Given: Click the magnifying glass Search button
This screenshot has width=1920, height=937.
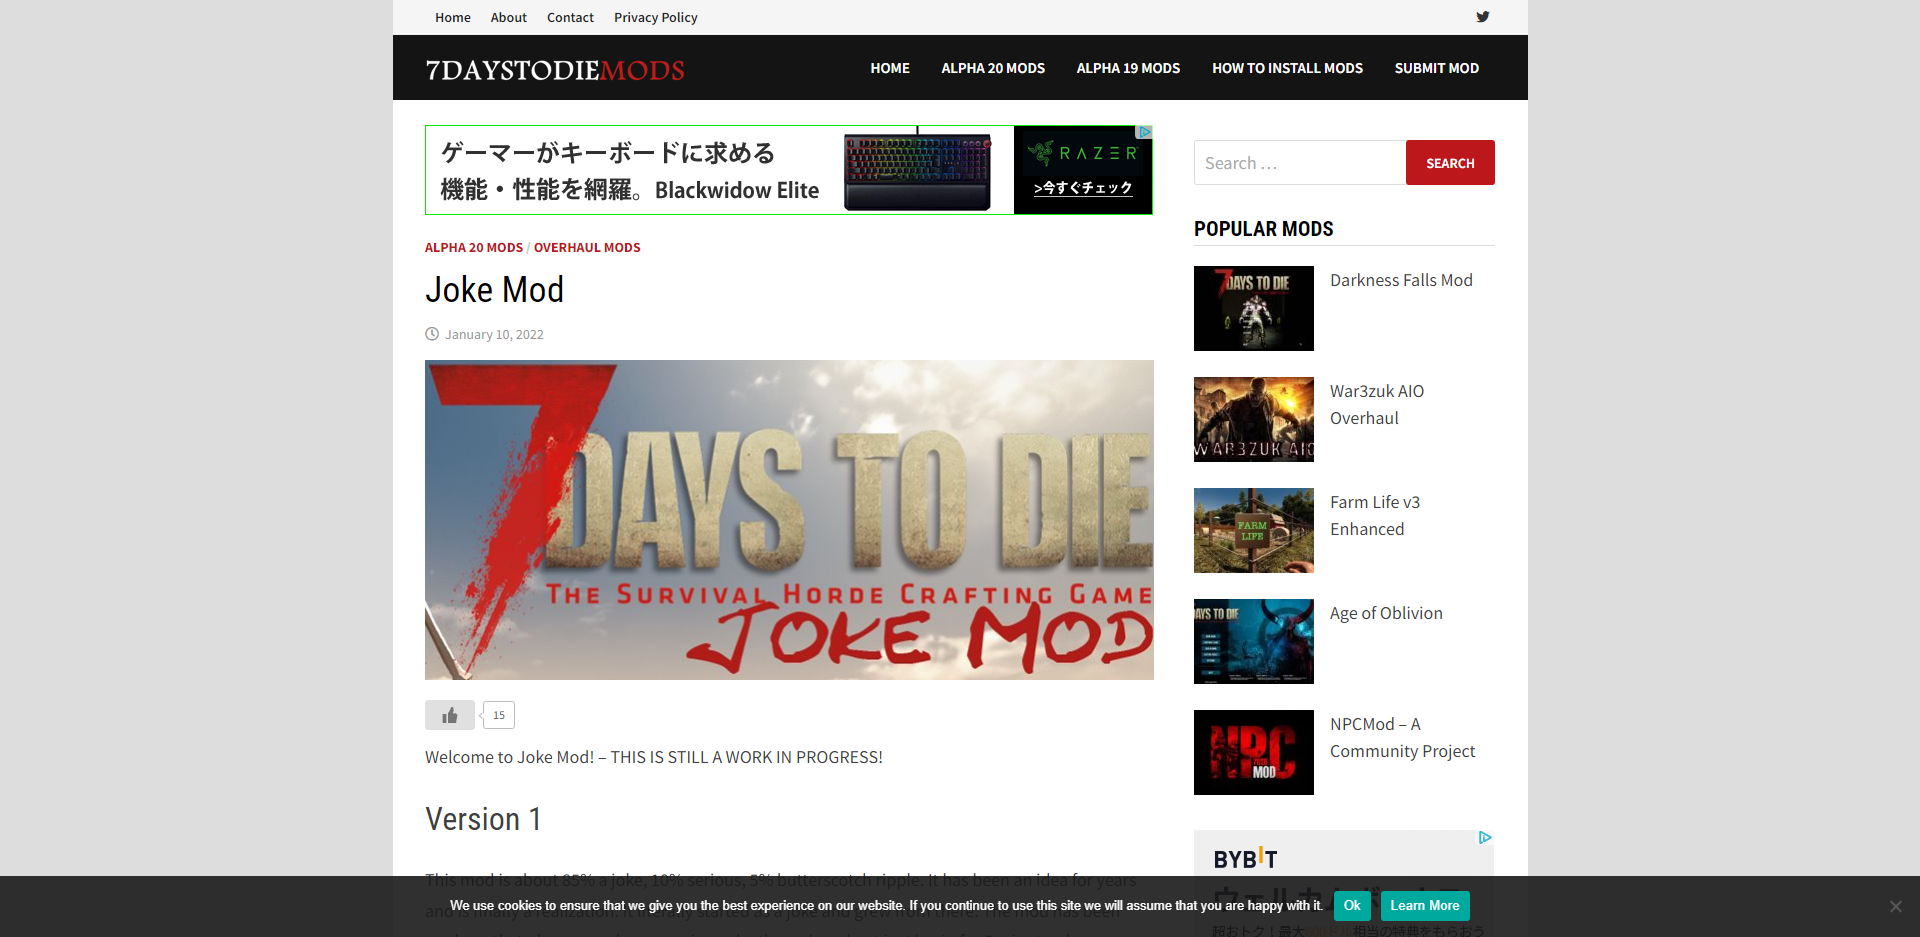Looking at the screenshot, I should 1449,162.
